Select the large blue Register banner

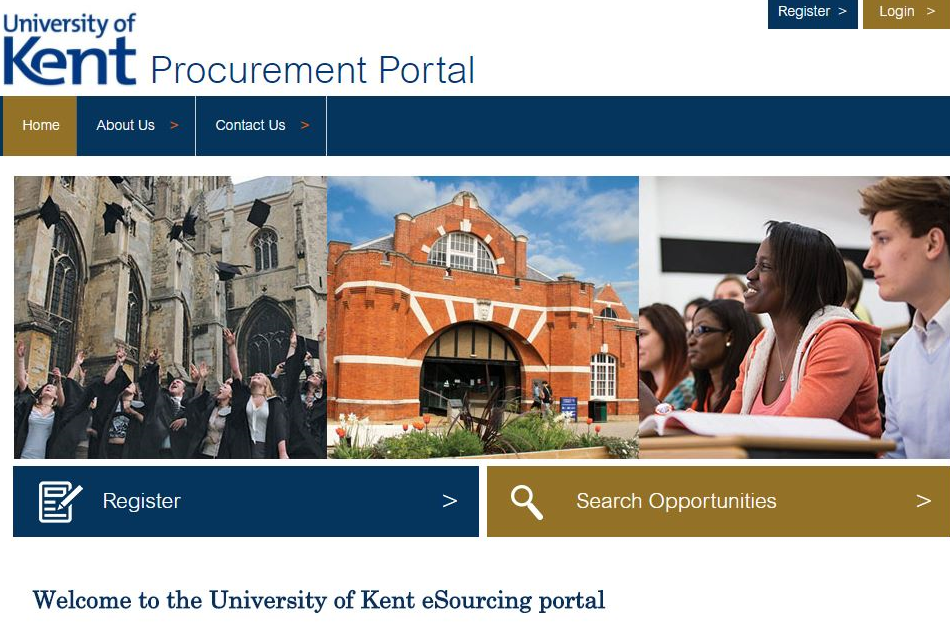[x=246, y=501]
